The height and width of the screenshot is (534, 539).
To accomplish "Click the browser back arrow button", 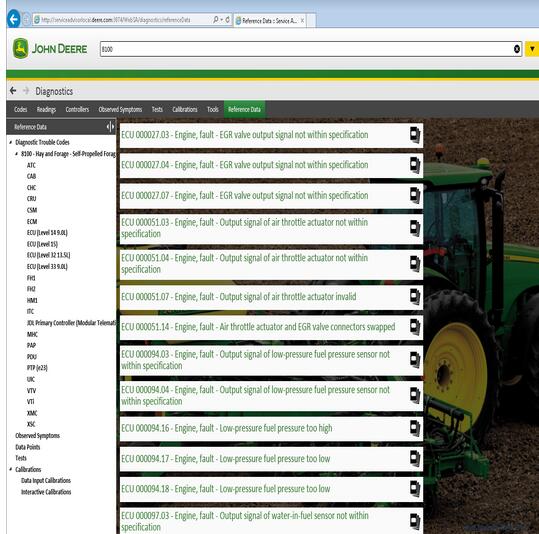I will (14, 19).
